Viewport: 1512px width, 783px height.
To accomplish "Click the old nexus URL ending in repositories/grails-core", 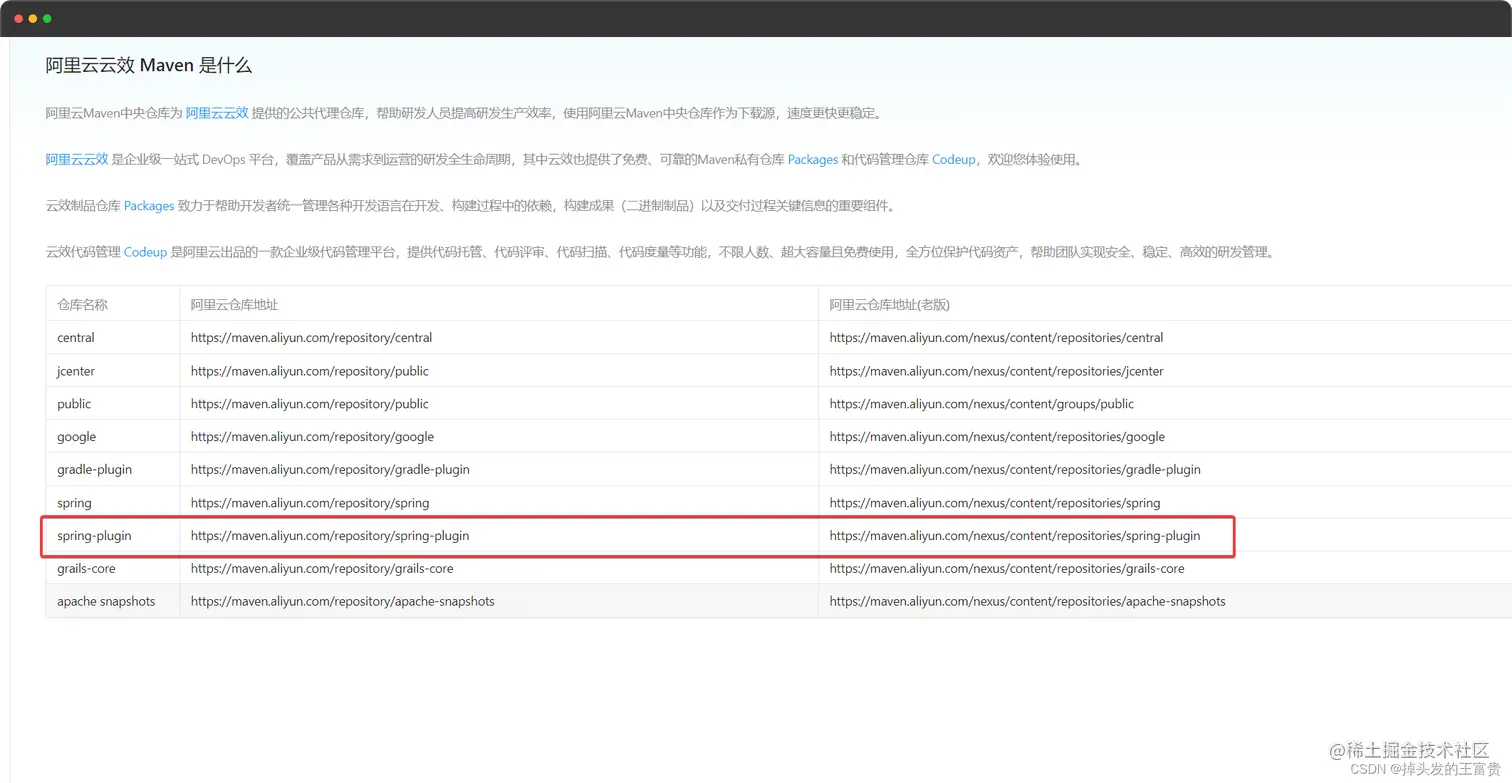I will pyautogui.click(x=1007, y=568).
